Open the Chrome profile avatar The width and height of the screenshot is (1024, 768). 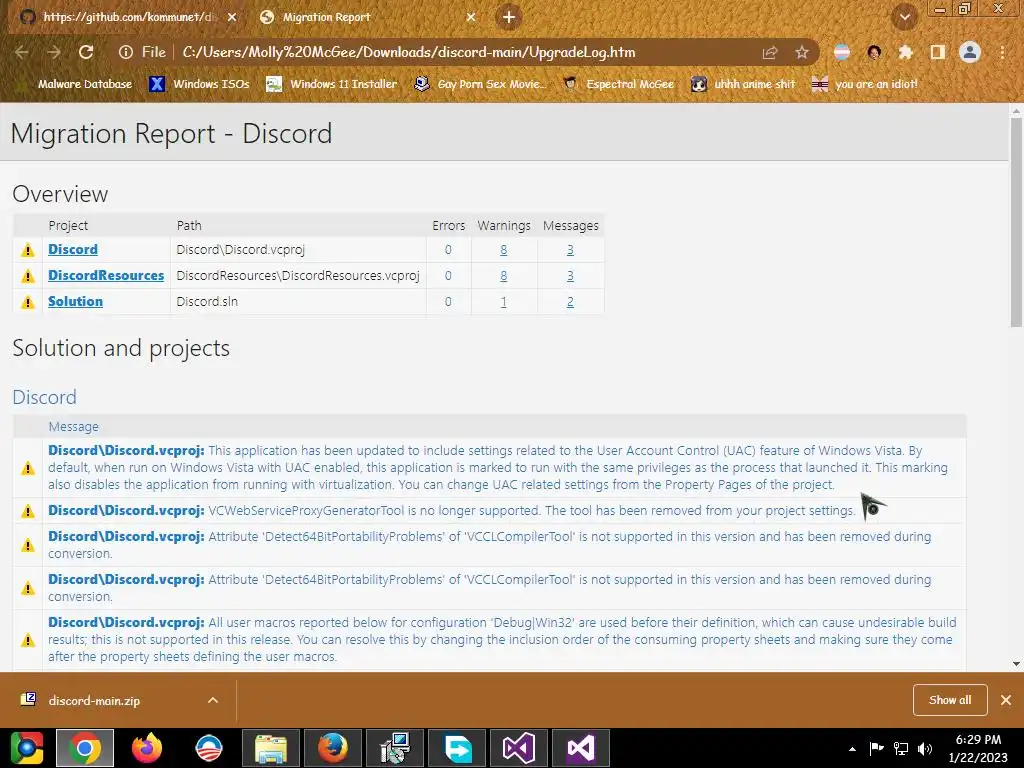click(x=970, y=52)
